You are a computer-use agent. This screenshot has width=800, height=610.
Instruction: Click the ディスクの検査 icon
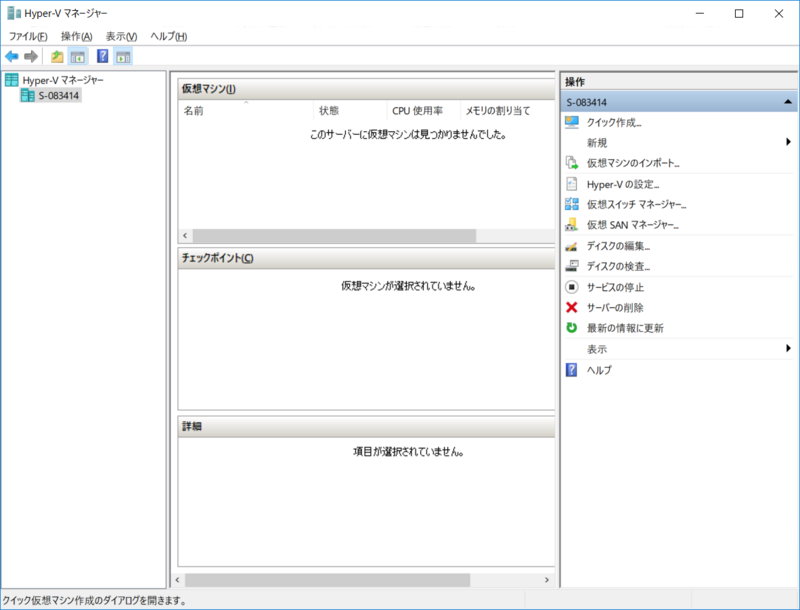(x=572, y=266)
